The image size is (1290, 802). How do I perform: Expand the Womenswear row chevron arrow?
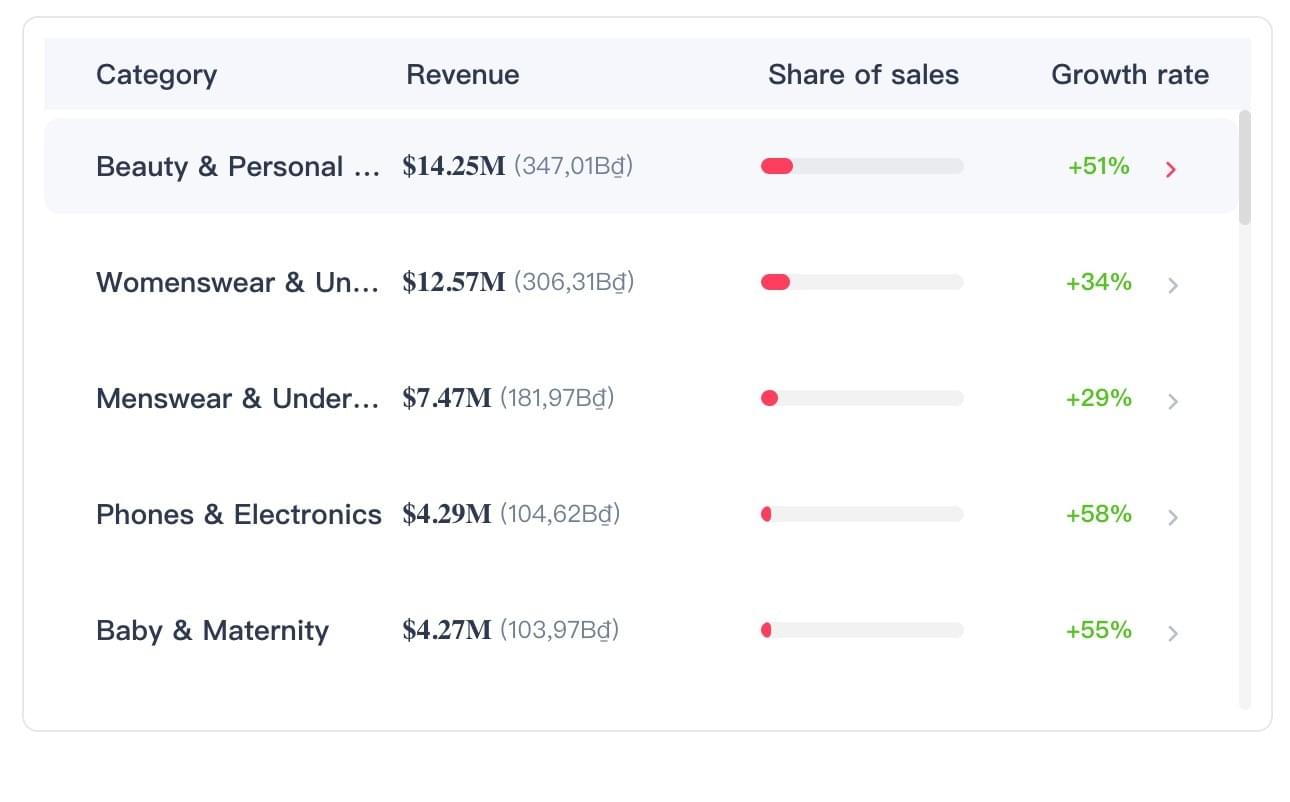[1173, 285]
